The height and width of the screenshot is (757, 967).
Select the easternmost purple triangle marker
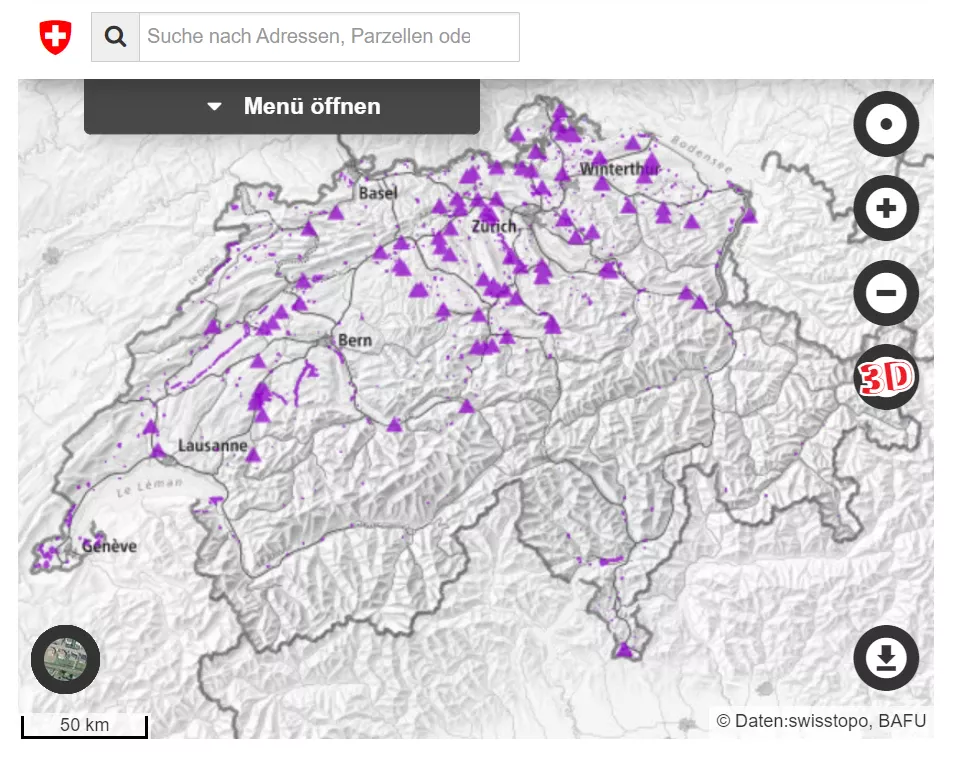[749, 215]
